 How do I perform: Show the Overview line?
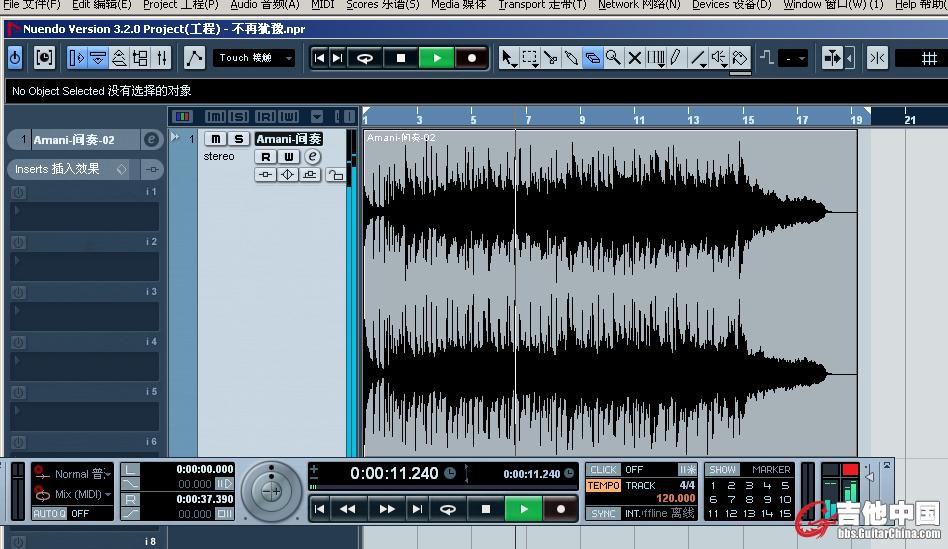click(x=119, y=58)
